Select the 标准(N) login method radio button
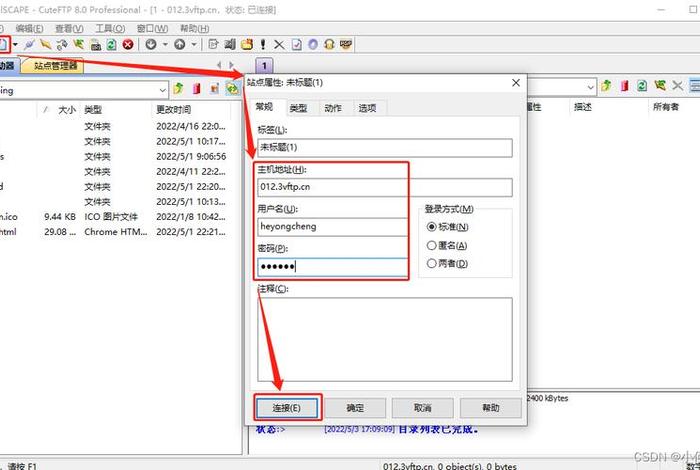The image size is (700, 470). coord(431,227)
